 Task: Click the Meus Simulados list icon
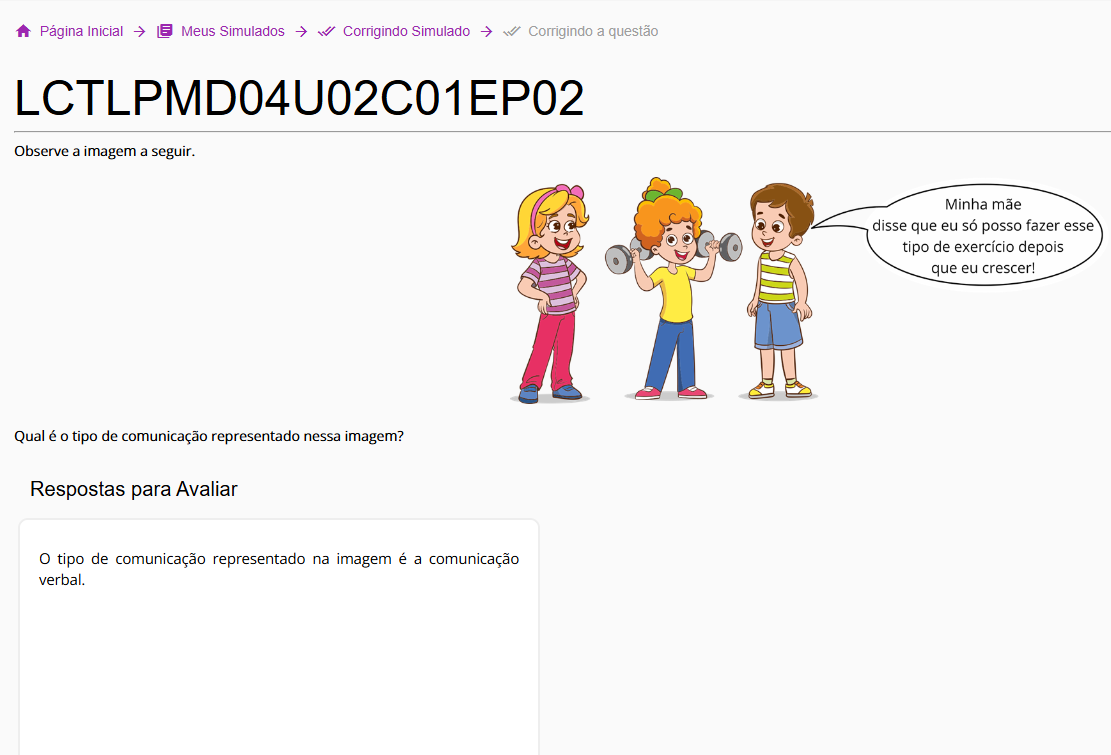pos(165,31)
